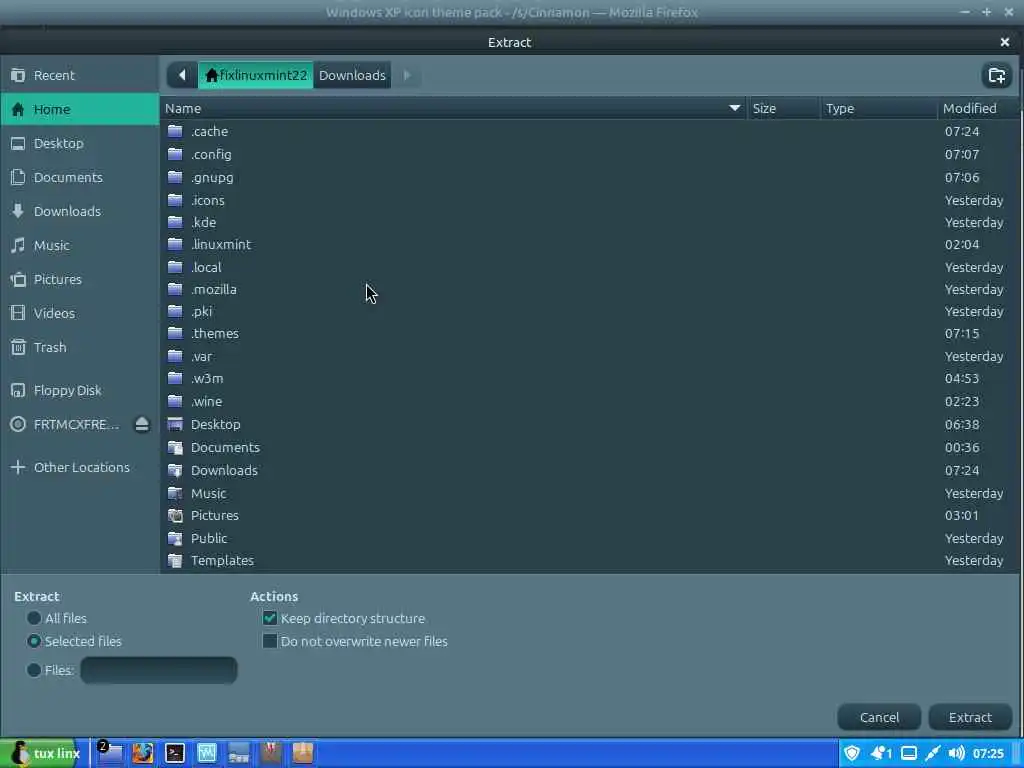1024x768 pixels.
Task: Select the .wine folder
Action: tap(589, 401)
